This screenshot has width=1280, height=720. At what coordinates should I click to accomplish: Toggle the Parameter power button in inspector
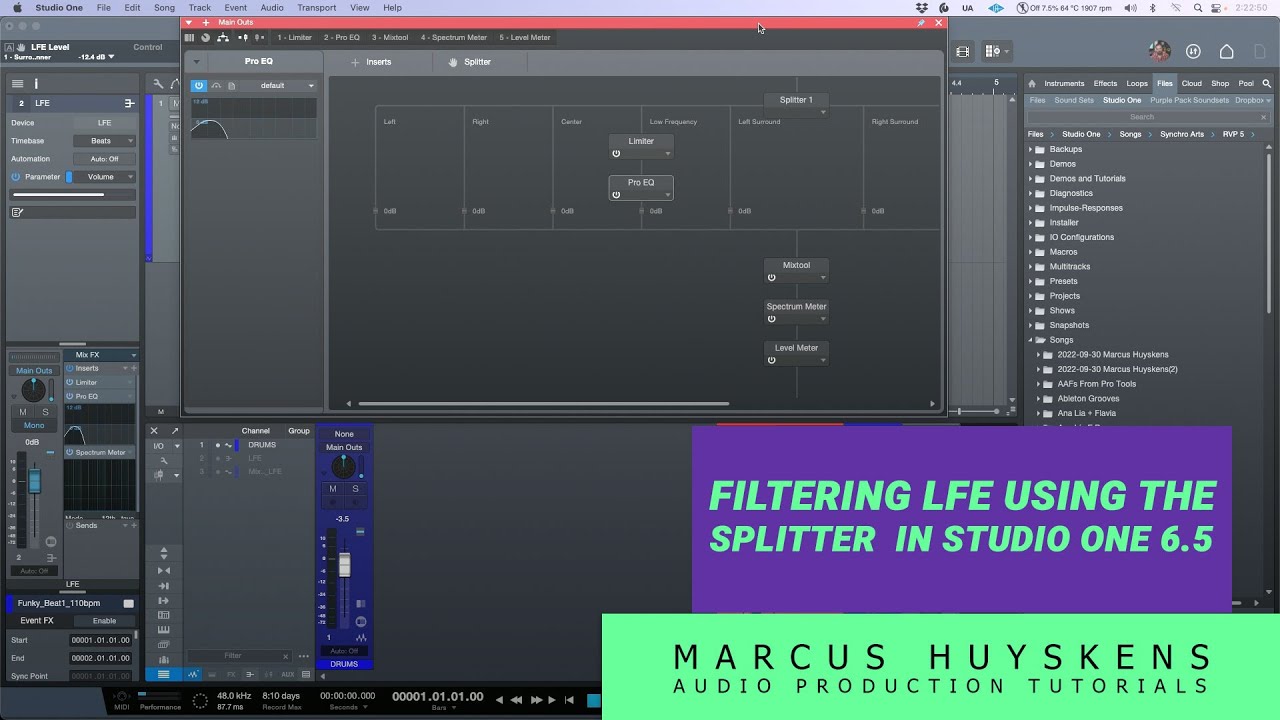(16, 177)
